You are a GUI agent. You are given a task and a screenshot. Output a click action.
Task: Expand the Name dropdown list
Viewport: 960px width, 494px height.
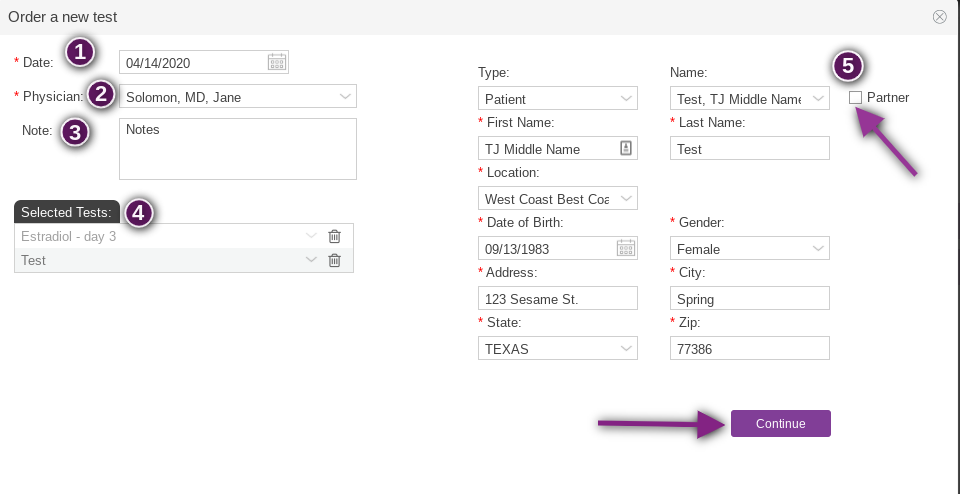818,98
